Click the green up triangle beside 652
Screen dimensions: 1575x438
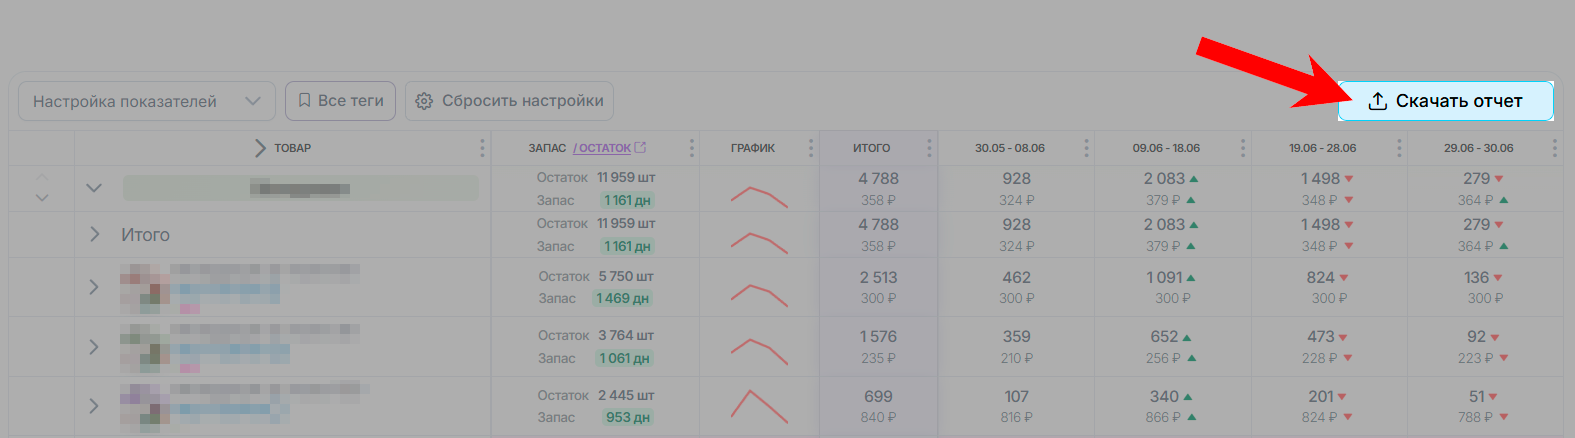coord(1187,338)
